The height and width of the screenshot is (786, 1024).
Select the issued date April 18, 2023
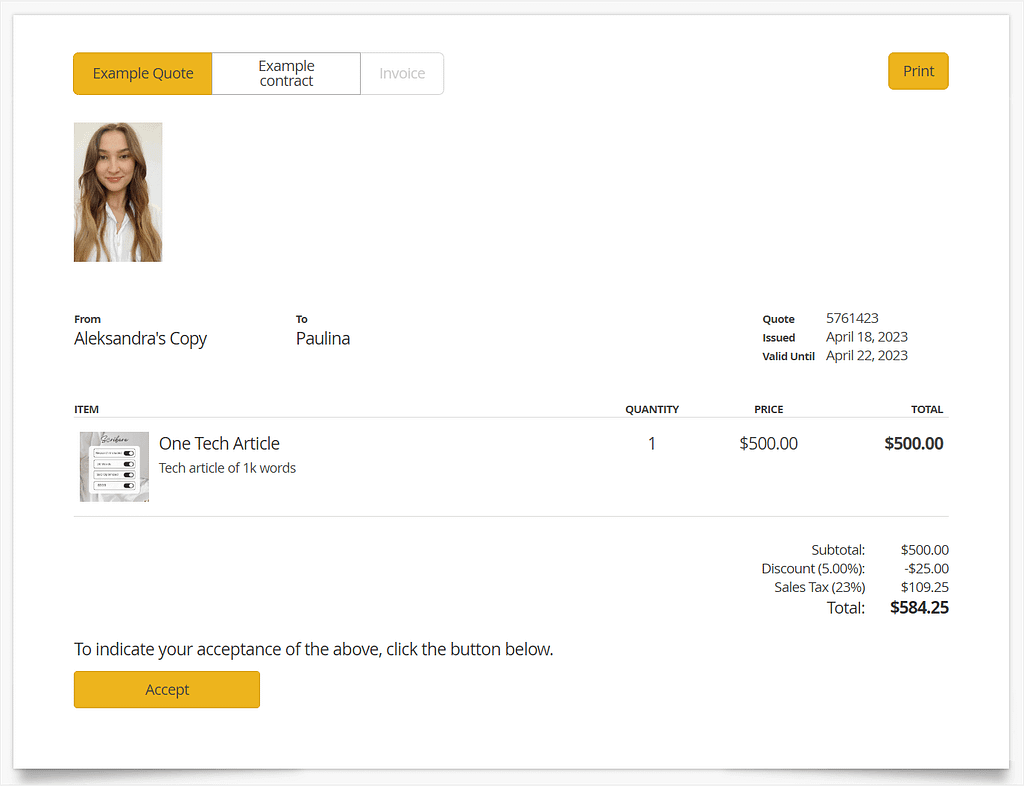867,337
